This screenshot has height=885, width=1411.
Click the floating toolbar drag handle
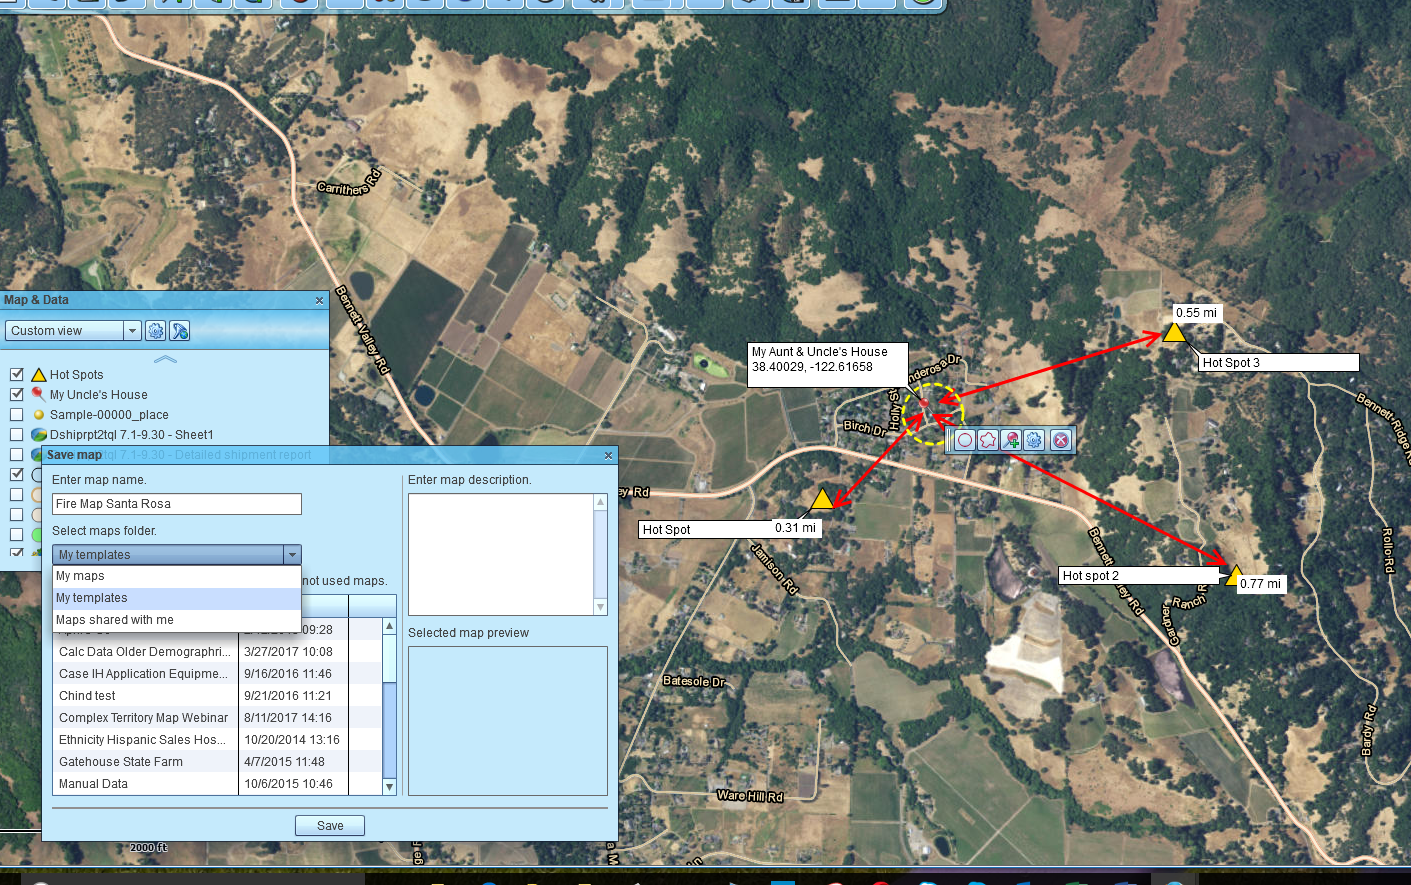pos(950,440)
